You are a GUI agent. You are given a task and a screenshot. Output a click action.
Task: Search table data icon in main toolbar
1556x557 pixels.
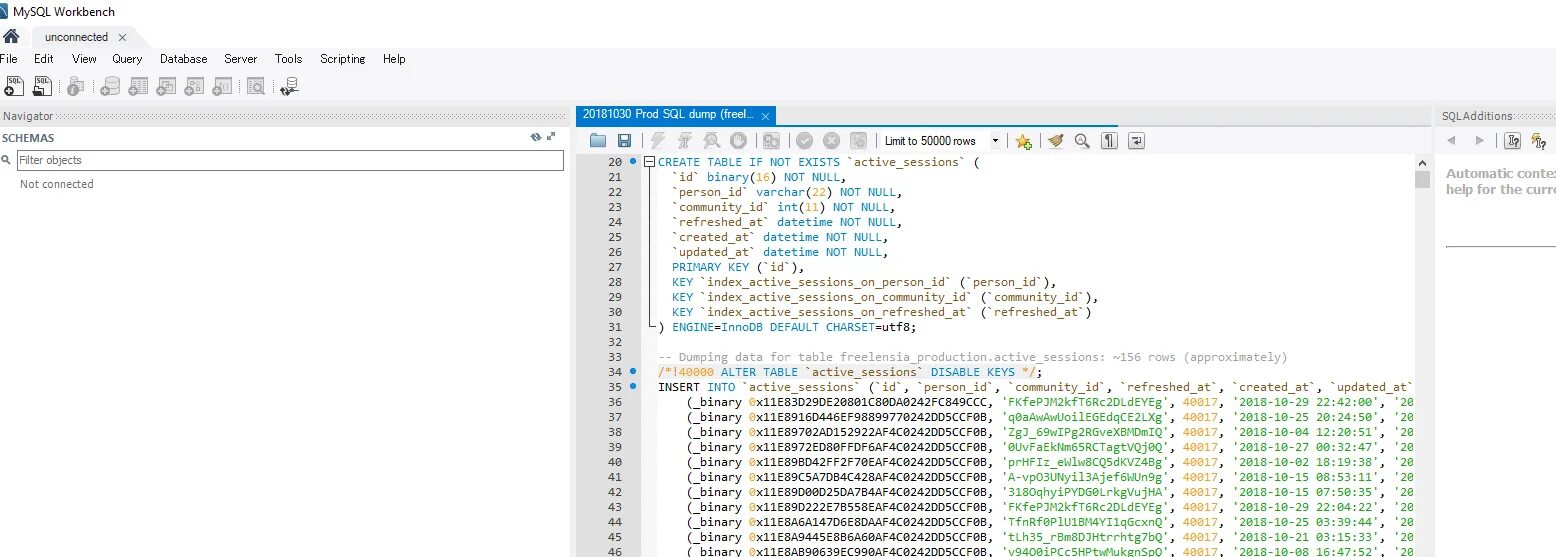(x=256, y=87)
